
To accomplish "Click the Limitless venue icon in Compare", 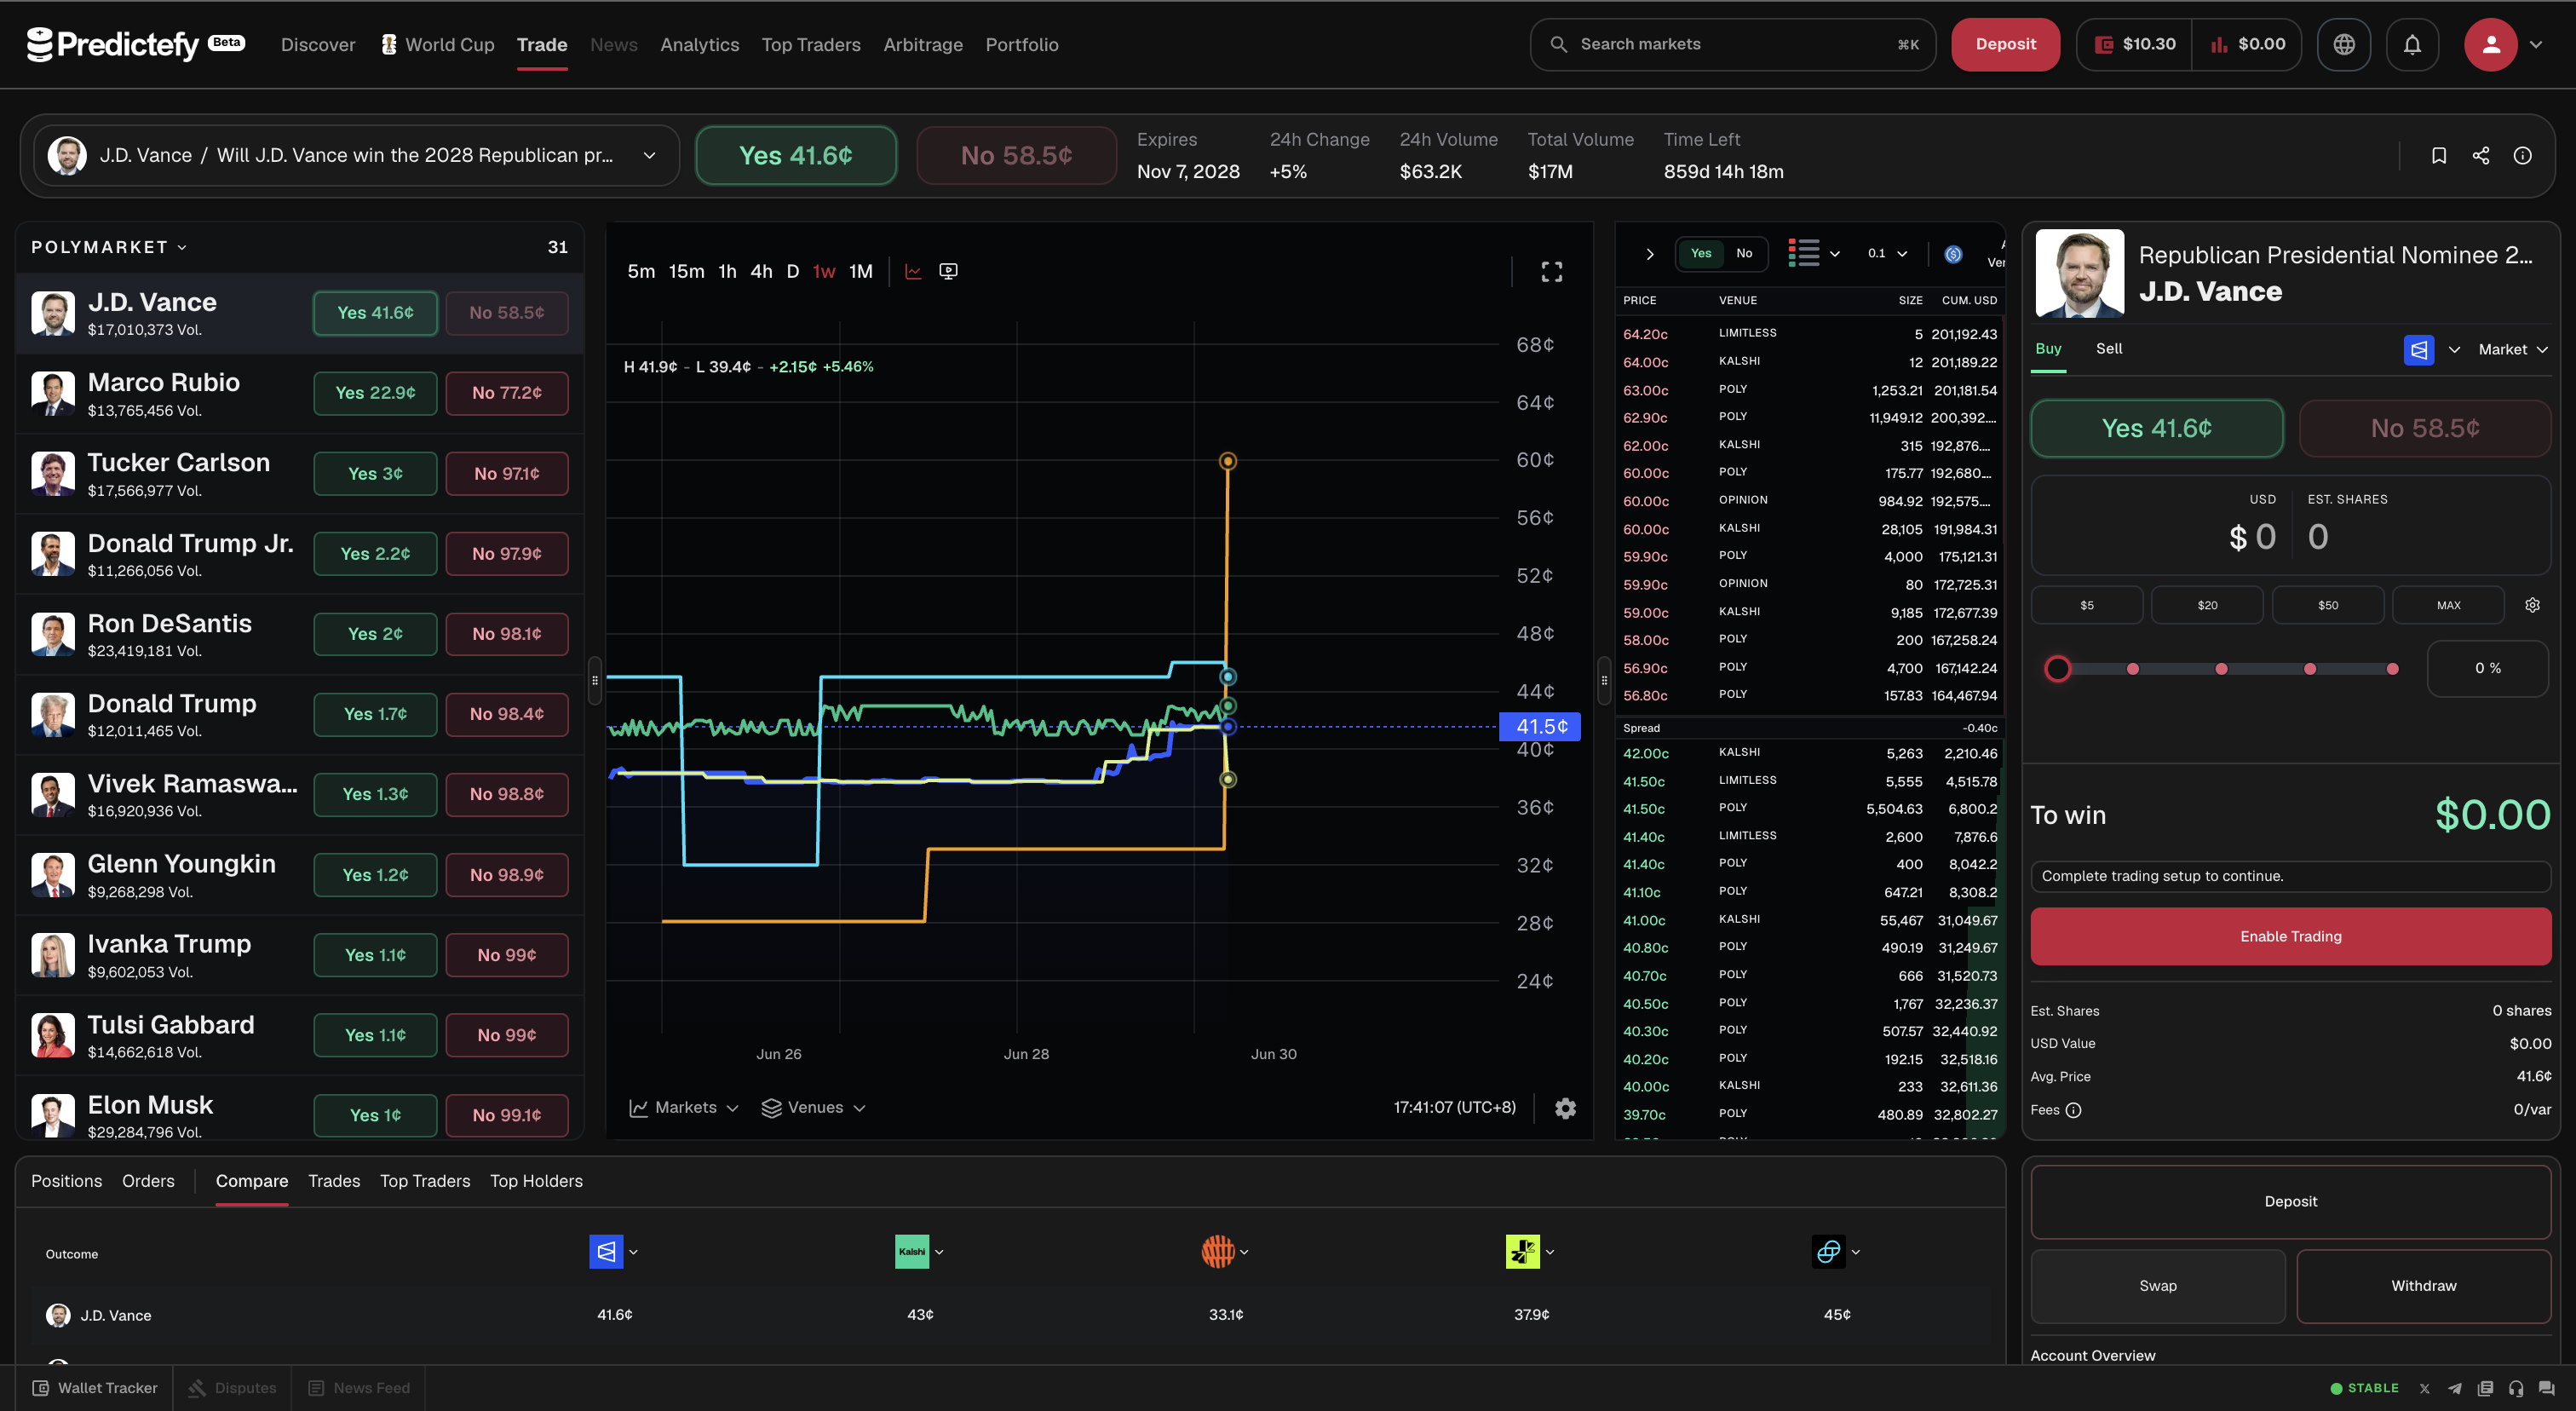I will [1829, 1252].
